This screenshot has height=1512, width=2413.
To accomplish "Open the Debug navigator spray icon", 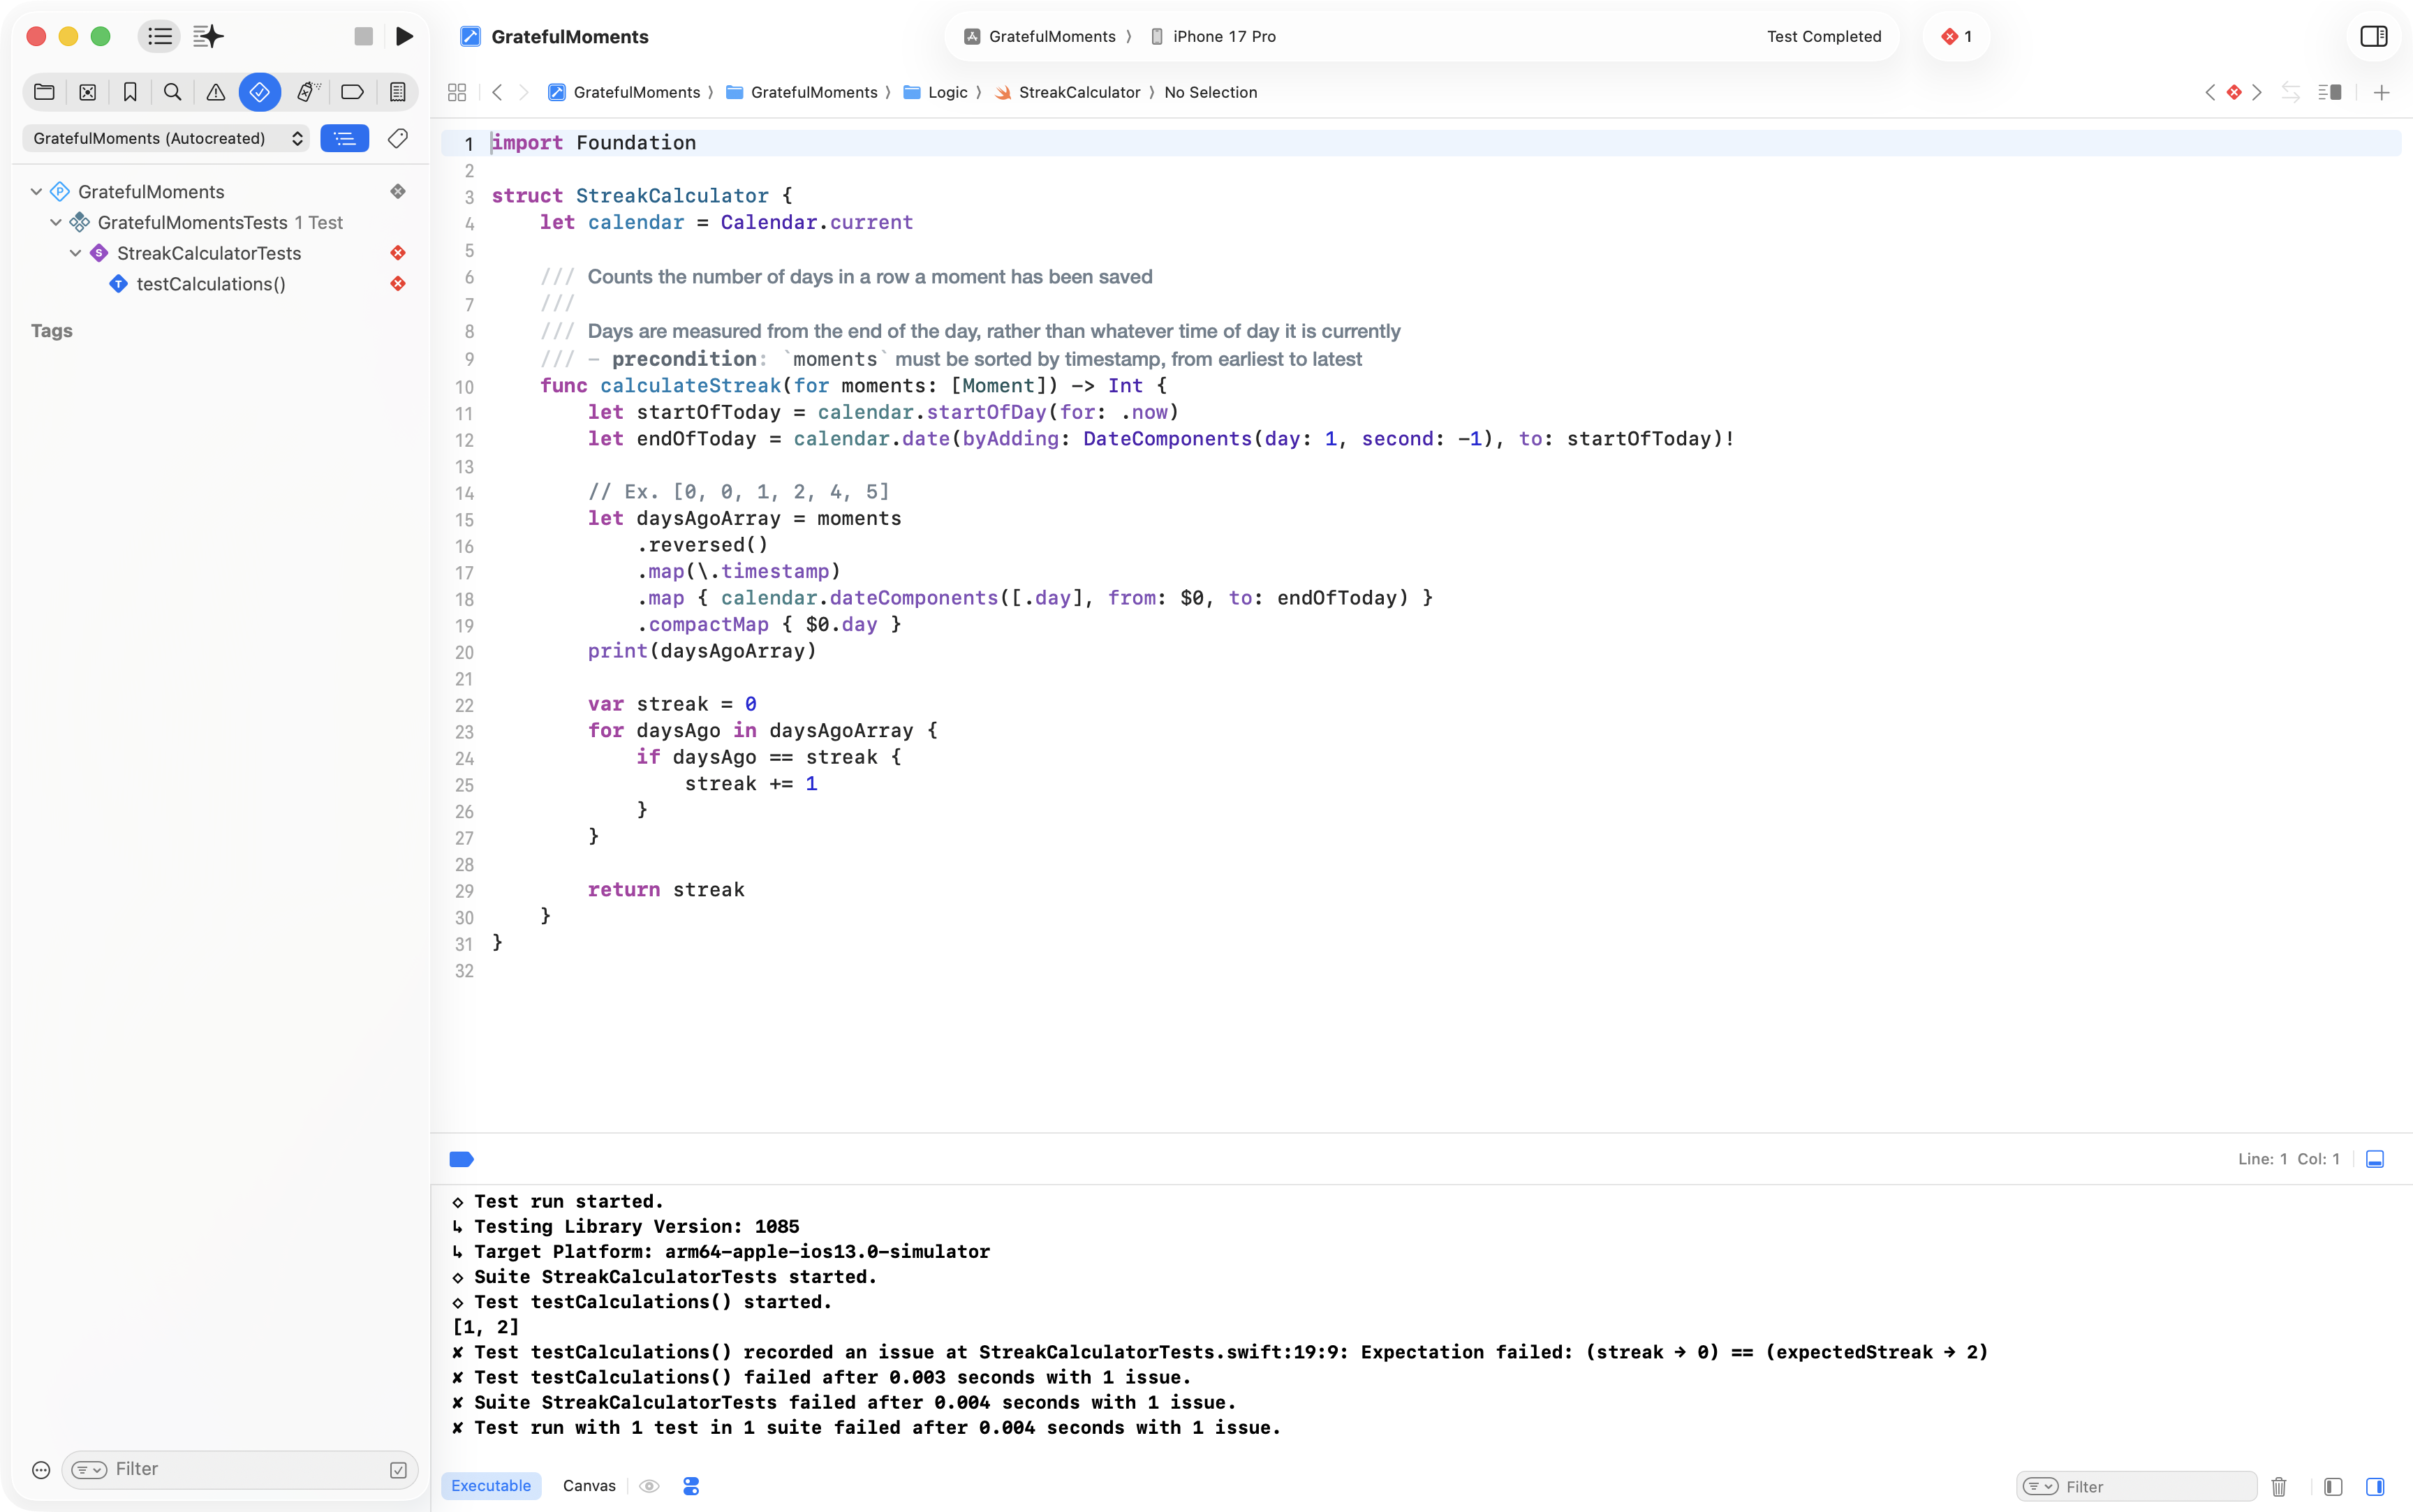I will pos(308,92).
